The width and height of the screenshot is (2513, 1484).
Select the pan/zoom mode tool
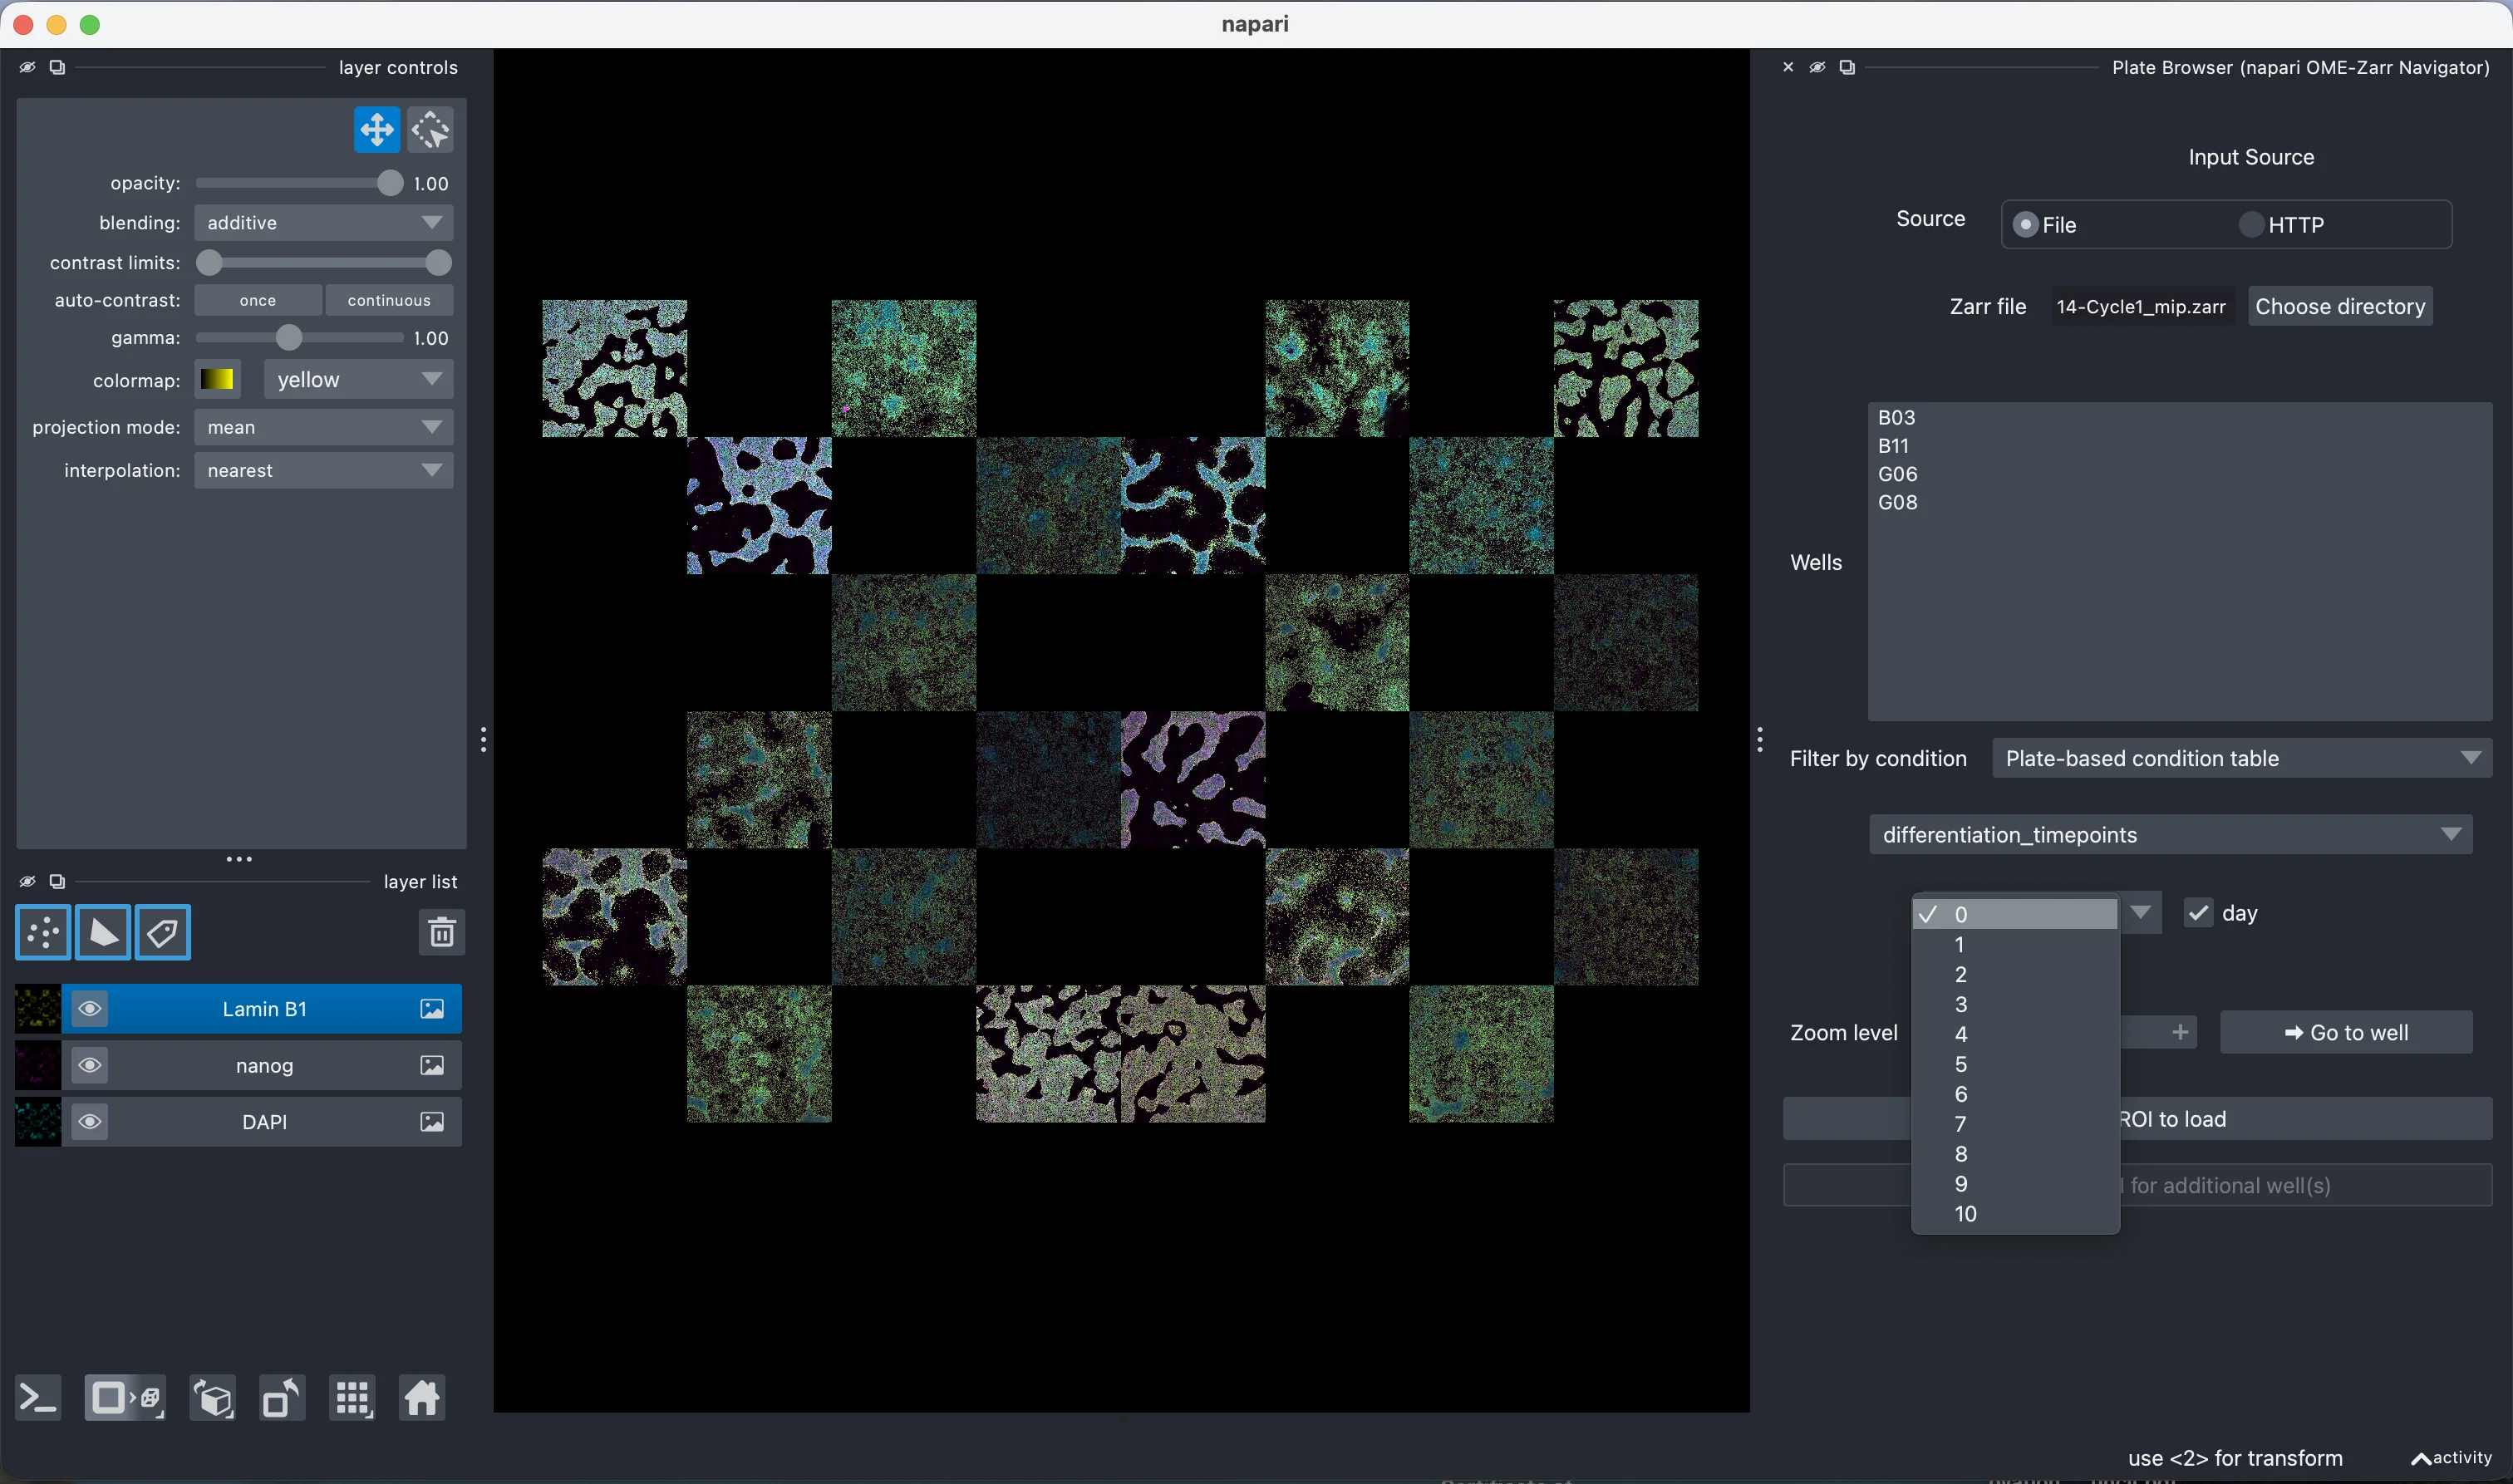coord(377,130)
